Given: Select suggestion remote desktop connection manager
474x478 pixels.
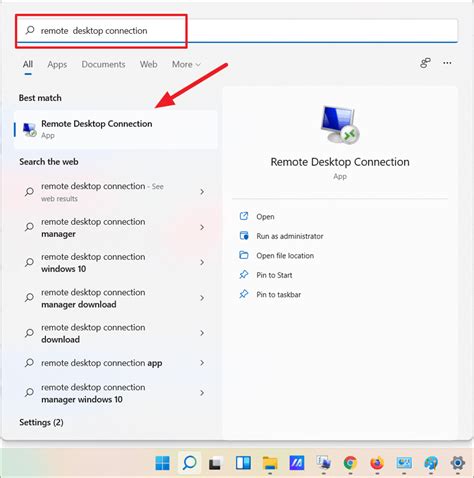Looking at the screenshot, I should (93, 227).
